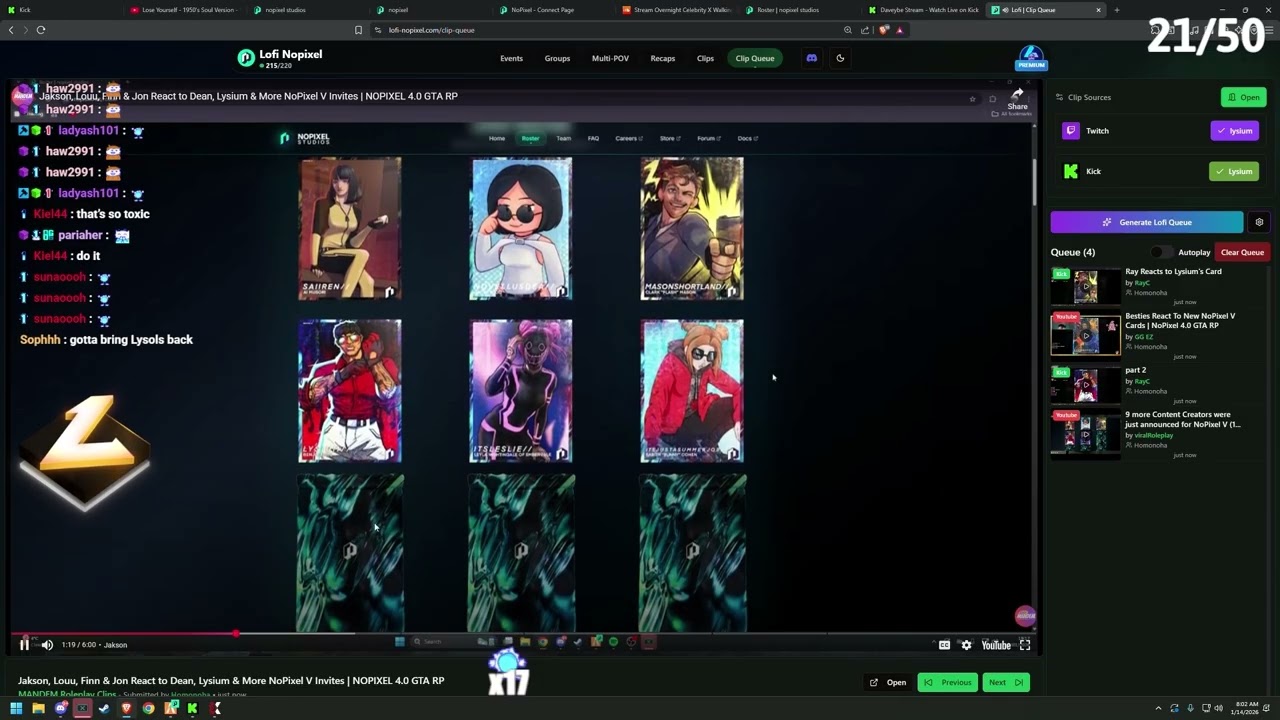The height and width of the screenshot is (720, 1280).
Task: Reload the browser page
Action: click(x=41, y=30)
